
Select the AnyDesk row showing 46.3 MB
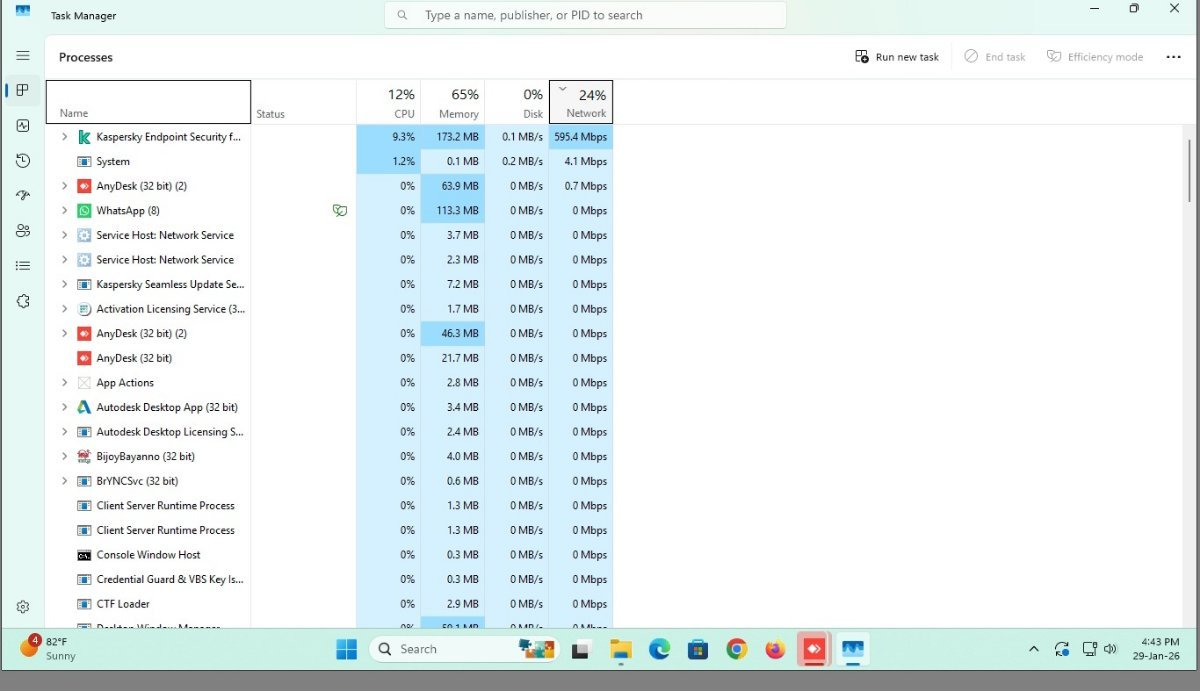330,334
